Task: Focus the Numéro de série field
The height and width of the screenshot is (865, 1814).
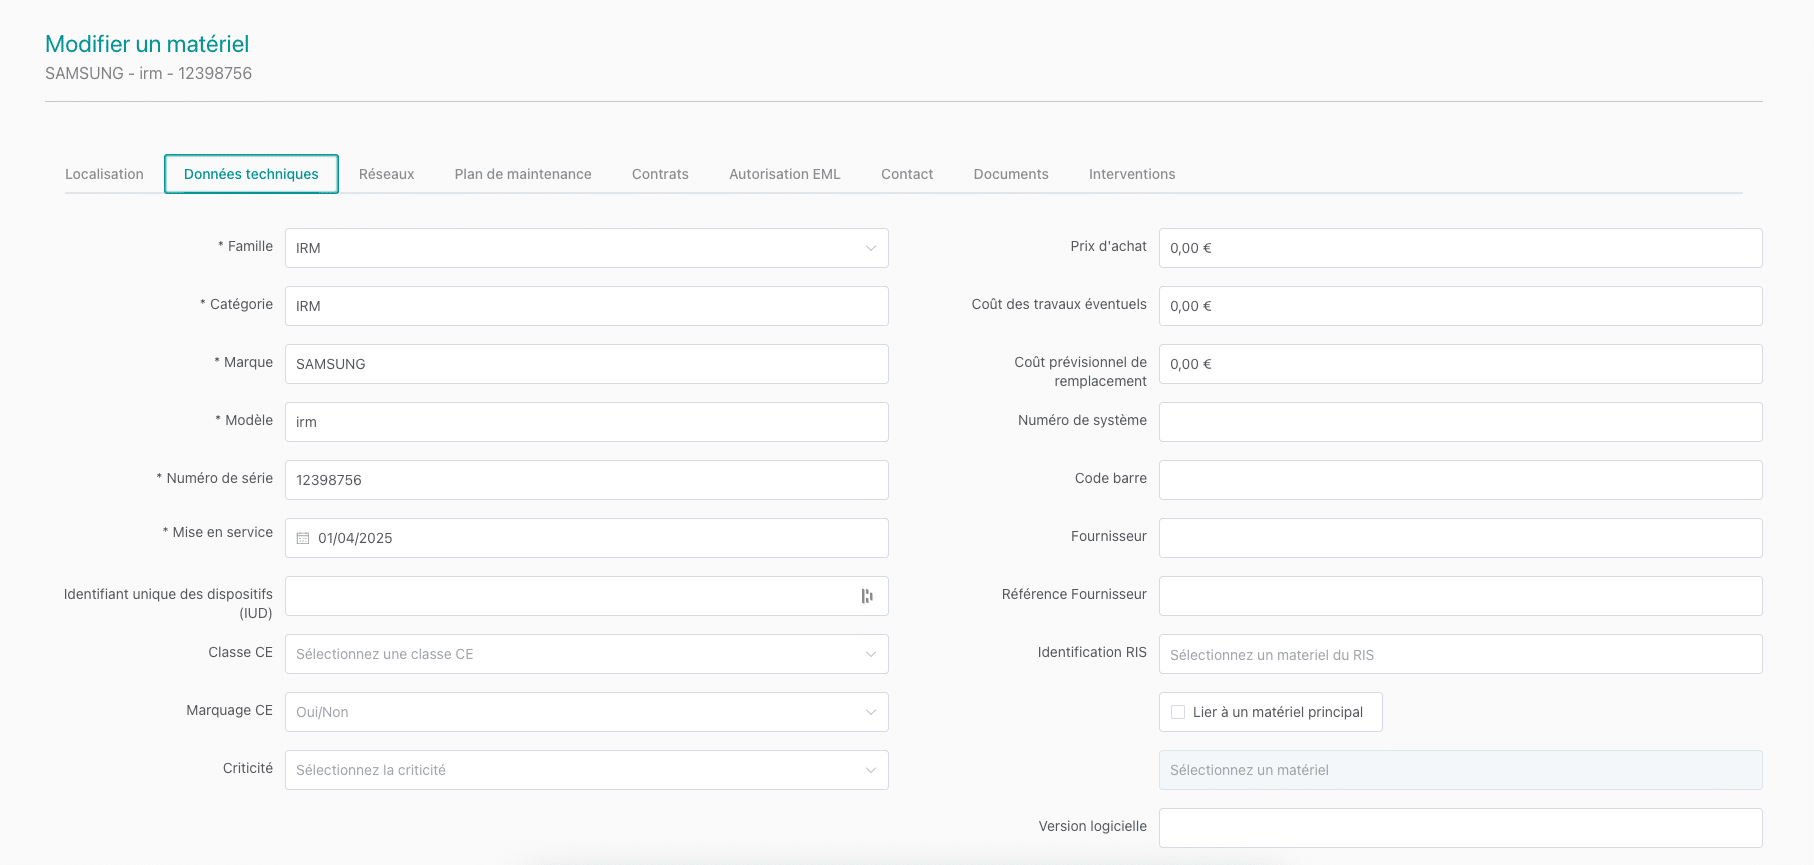Action: pos(586,480)
